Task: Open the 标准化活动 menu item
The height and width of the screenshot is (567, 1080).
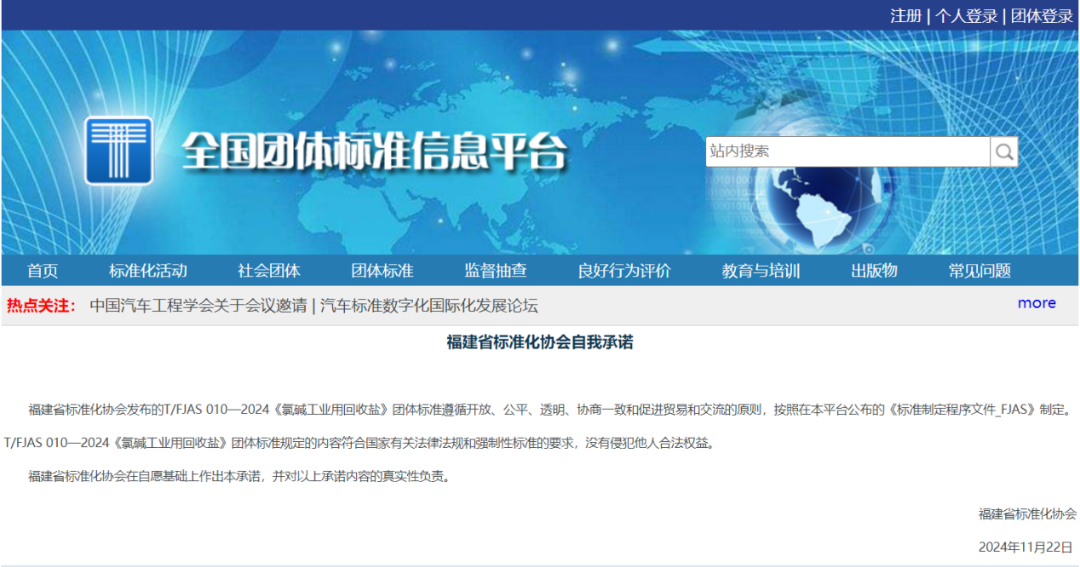Action: coord(148,271)
